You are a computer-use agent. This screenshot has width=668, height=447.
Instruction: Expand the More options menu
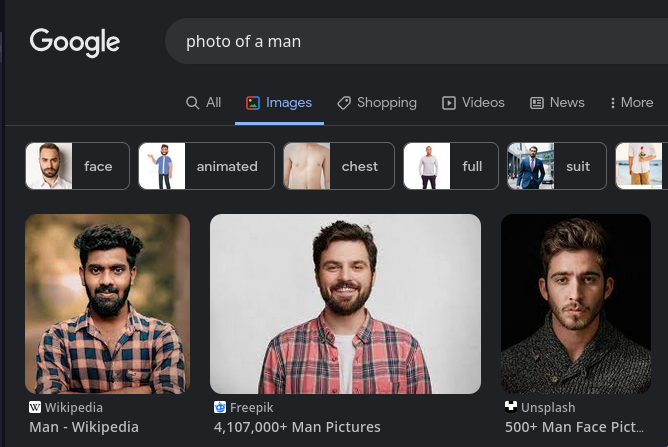pos(631,103)
